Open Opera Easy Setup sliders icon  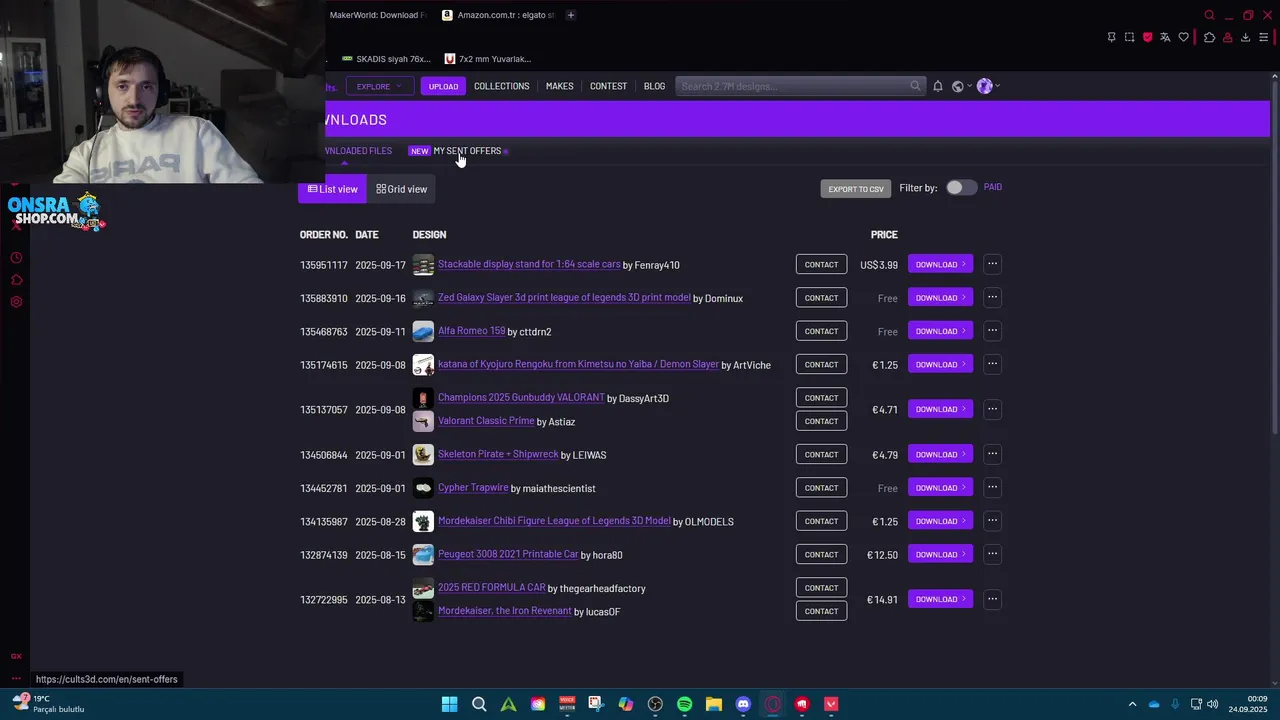click(x=1264, y=37)
